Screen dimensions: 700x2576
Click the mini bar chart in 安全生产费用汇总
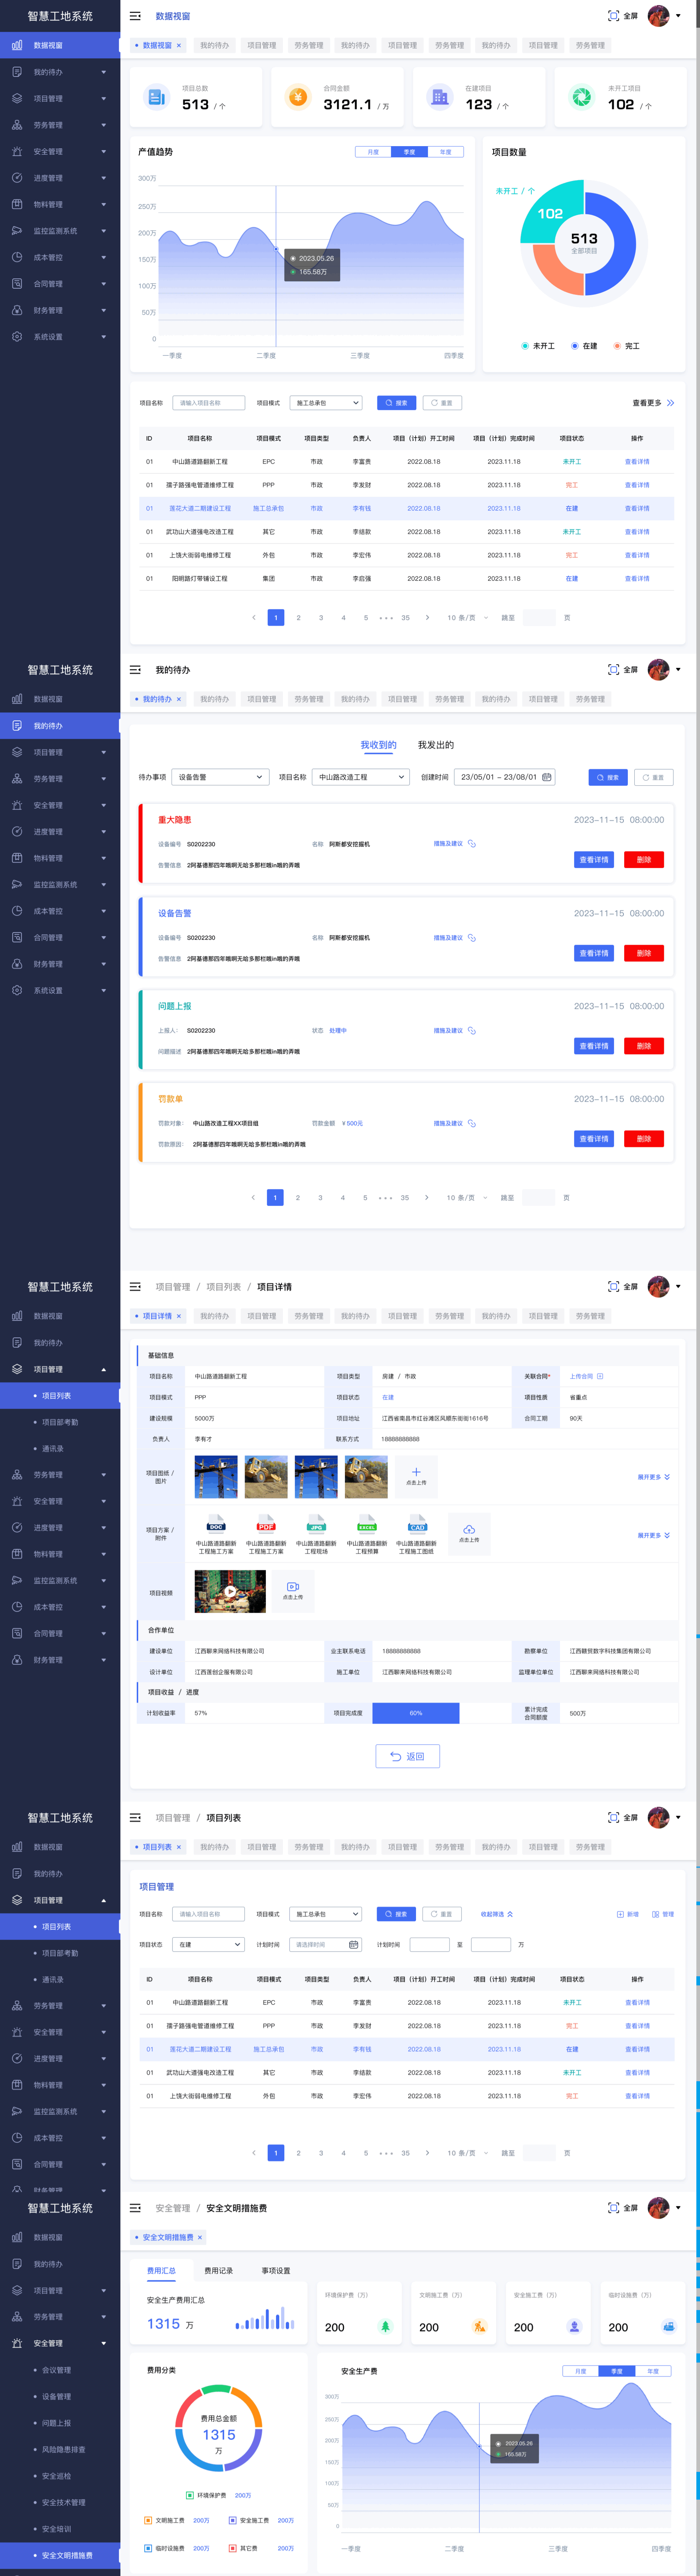pyautogui.click(x=265, y=2318)
